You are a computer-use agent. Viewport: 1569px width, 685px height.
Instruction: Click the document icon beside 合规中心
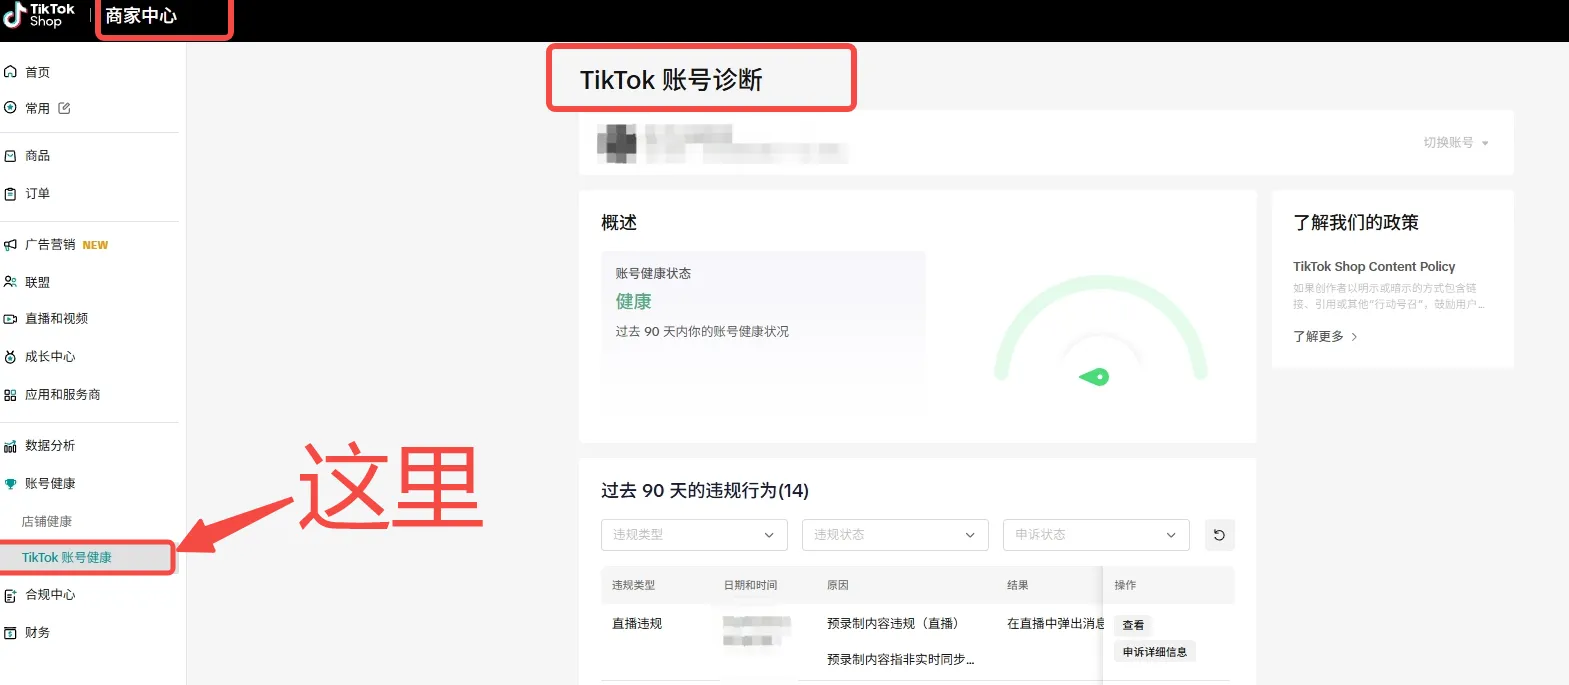pyautogui.click(x=11, y=595)
